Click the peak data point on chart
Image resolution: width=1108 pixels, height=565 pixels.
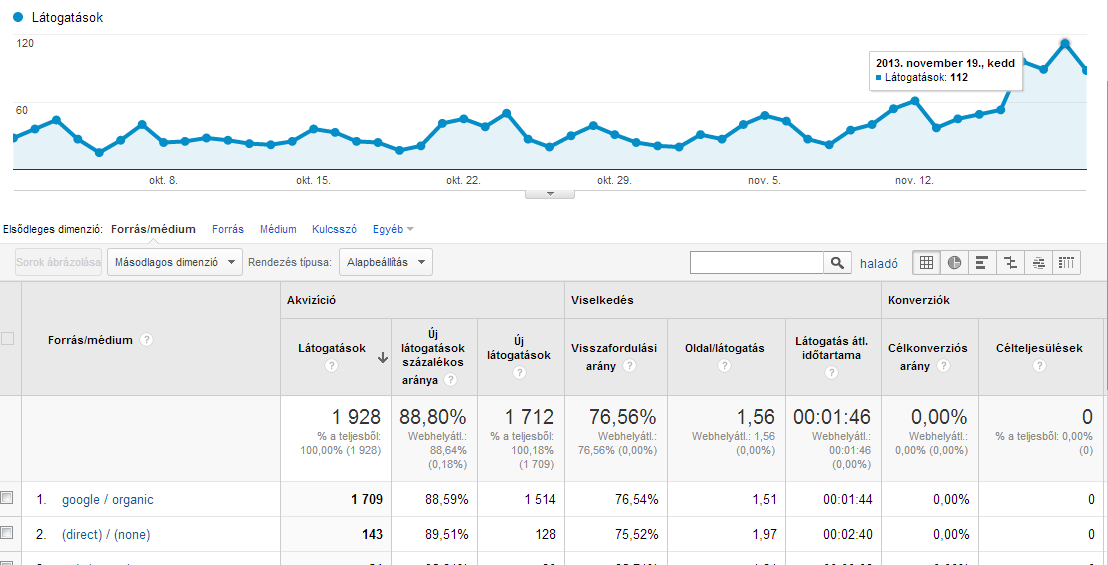[x=1065, y=44]
